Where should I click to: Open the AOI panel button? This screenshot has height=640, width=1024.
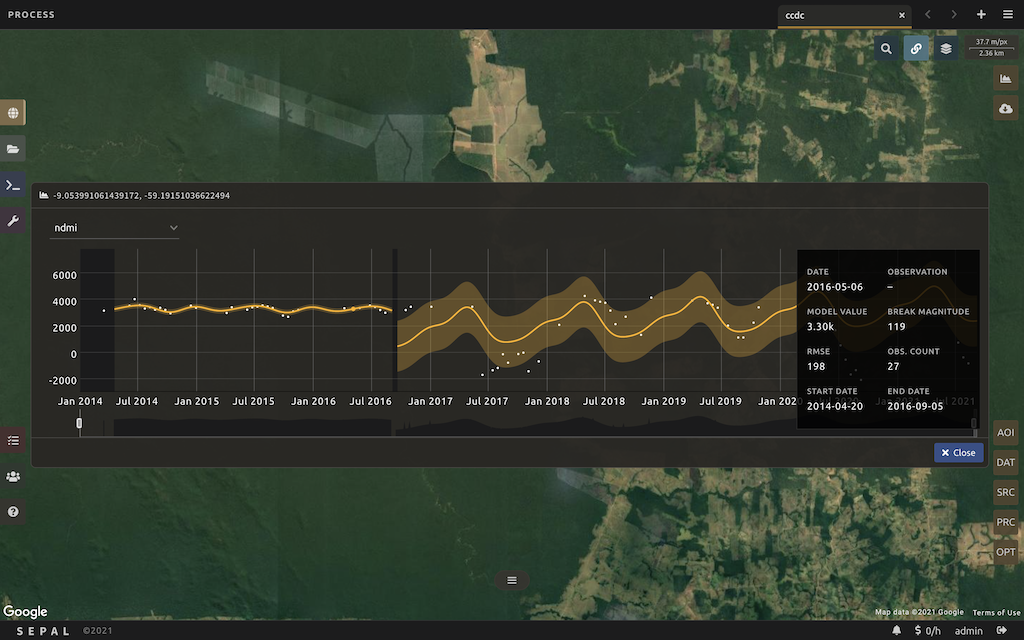pyautogui.click(x=1006, y=432)
